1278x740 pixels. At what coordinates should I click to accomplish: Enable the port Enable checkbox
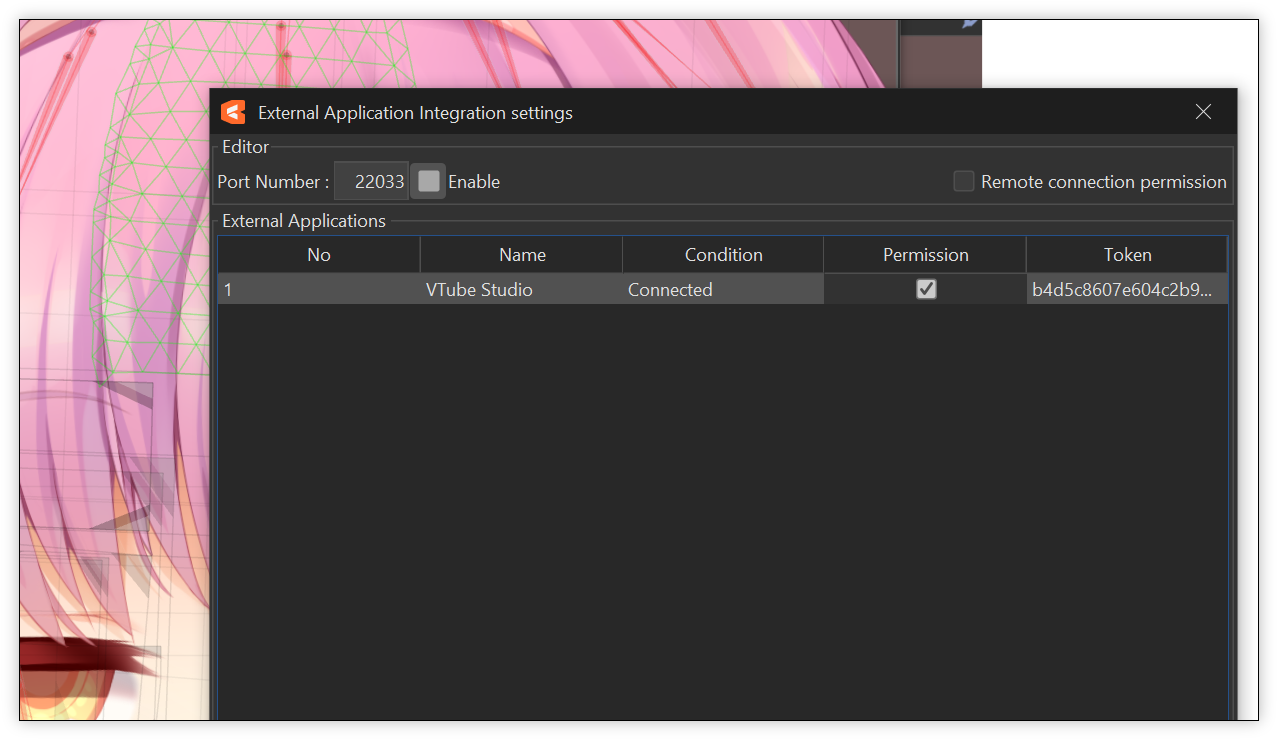coord(428,181)
